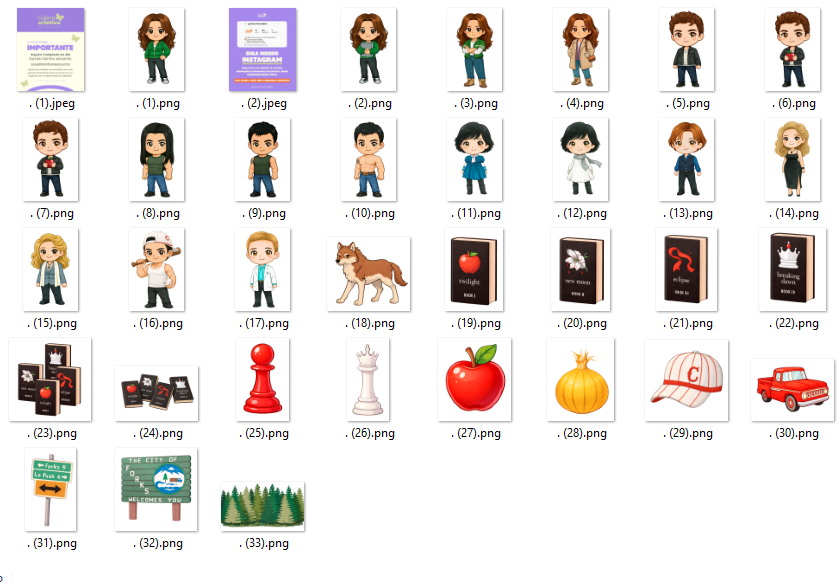
Task: Select boy in dark jacket thumbnail (5).png
Action: (x=687, y=49)
